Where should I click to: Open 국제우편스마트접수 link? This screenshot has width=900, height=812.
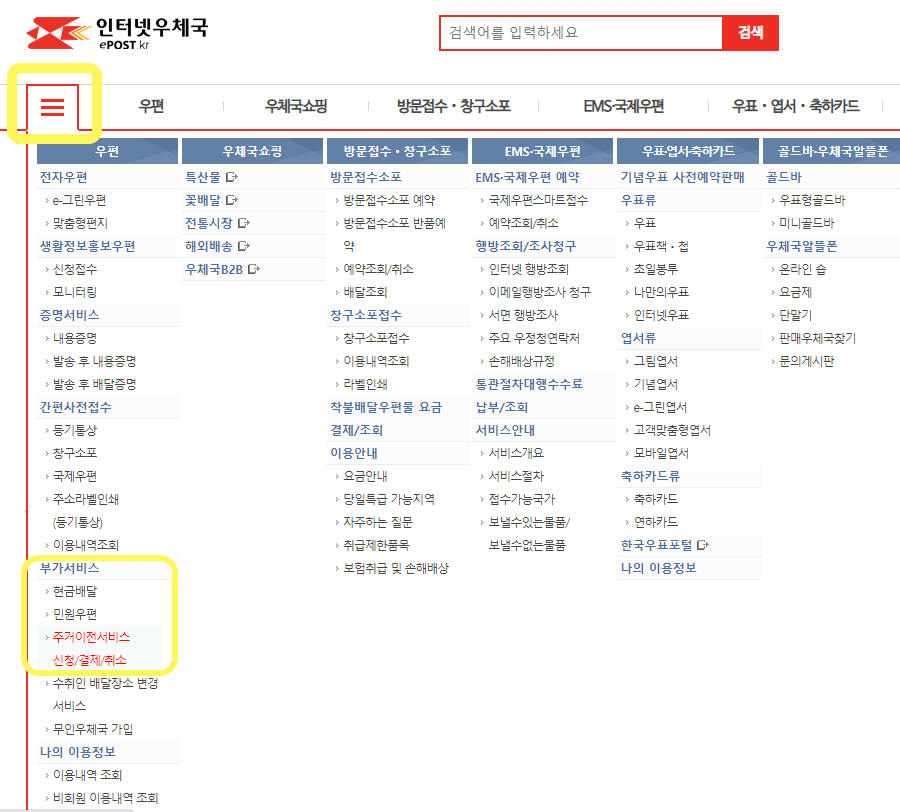pos(538,200)
